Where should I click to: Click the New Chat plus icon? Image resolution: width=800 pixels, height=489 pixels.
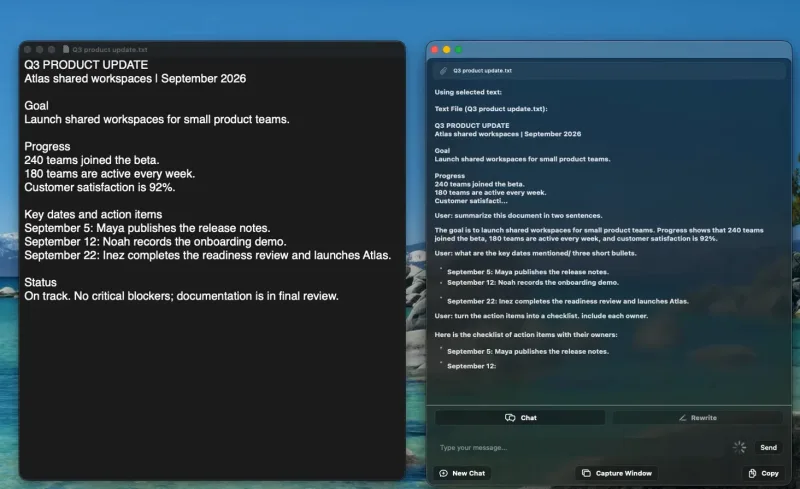(443, 473)
